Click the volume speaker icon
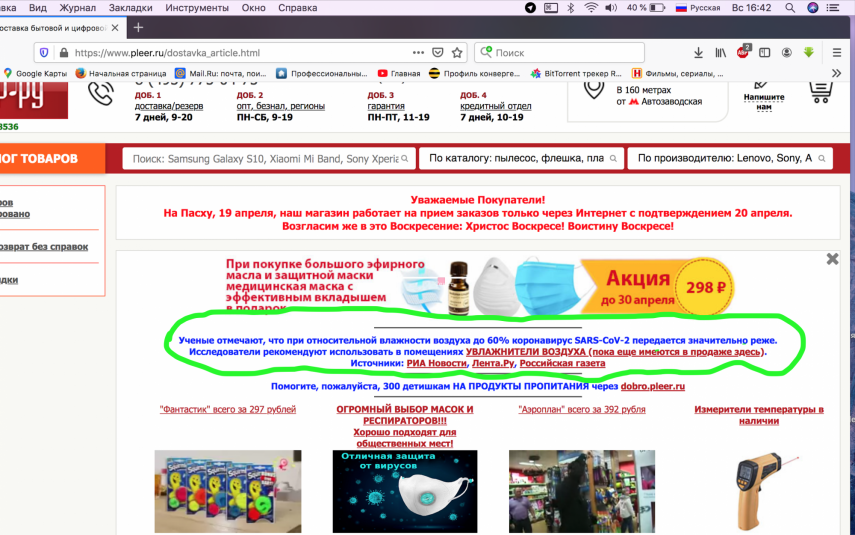 tap(611, 8)
